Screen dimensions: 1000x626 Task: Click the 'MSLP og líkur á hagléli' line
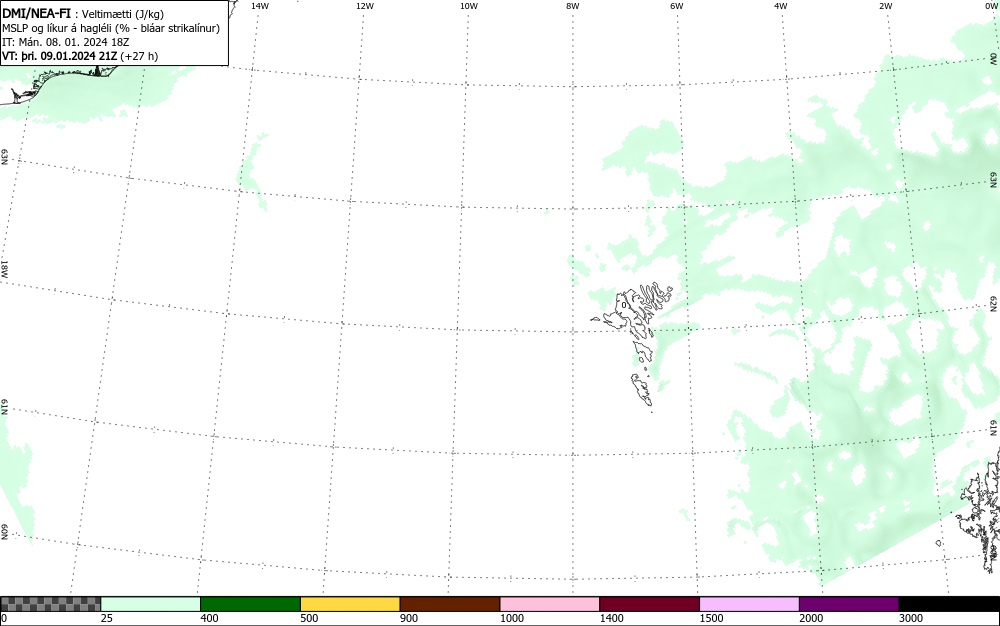111,28
